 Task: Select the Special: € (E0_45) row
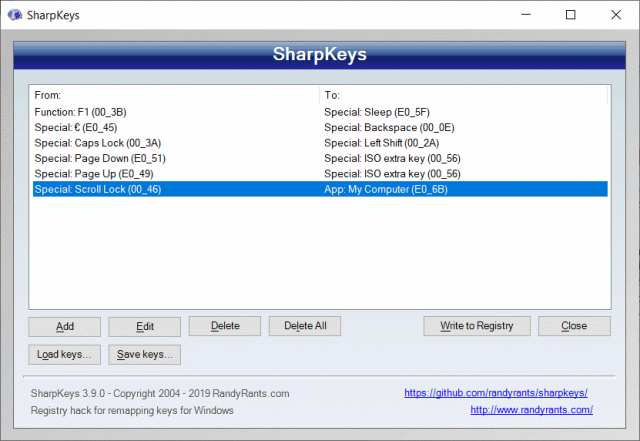[x=320, y=127]
